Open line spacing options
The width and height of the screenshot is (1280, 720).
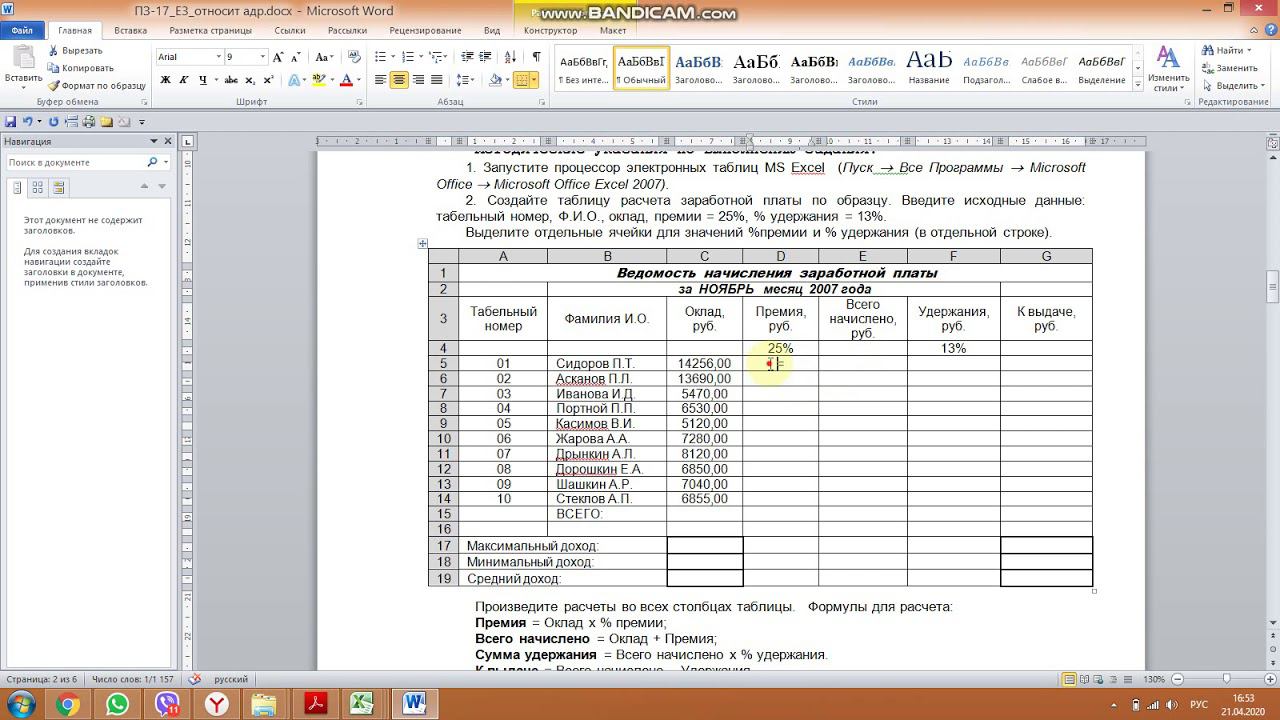point(465,80)
